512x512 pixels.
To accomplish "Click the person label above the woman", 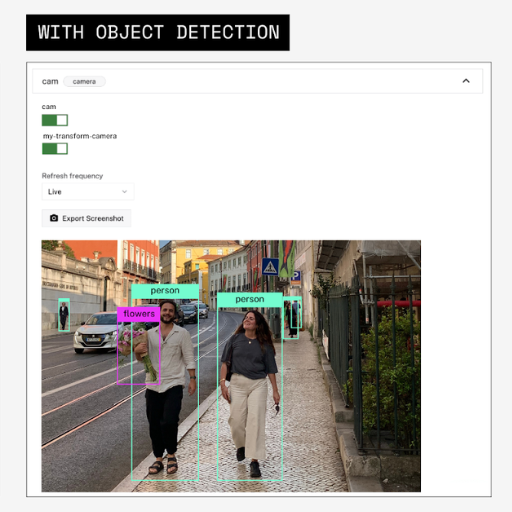I will point(250,299).
